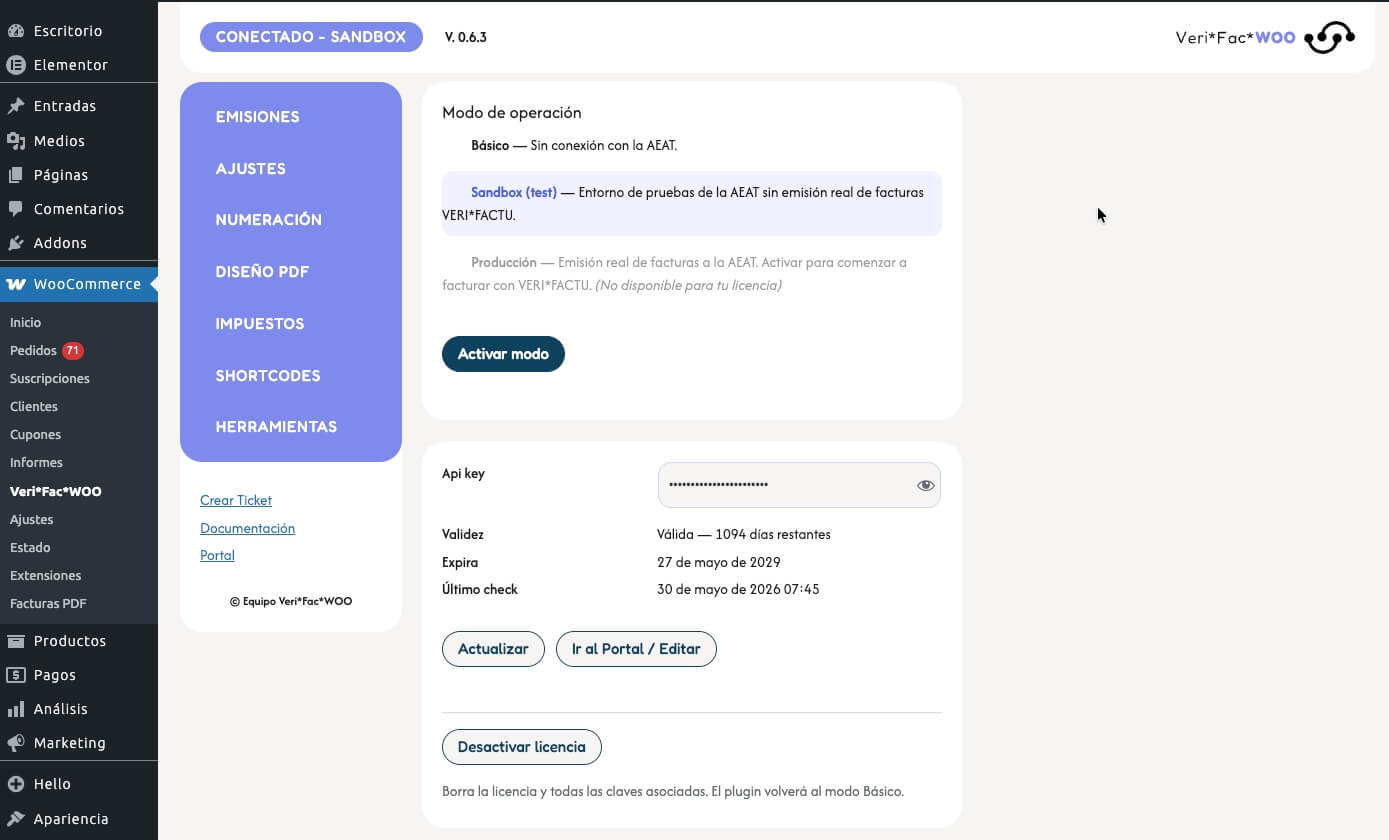Click Ir al Portal / Editar button
The width and height of the screenshot is (1389, 840).
tap(636, 649)
